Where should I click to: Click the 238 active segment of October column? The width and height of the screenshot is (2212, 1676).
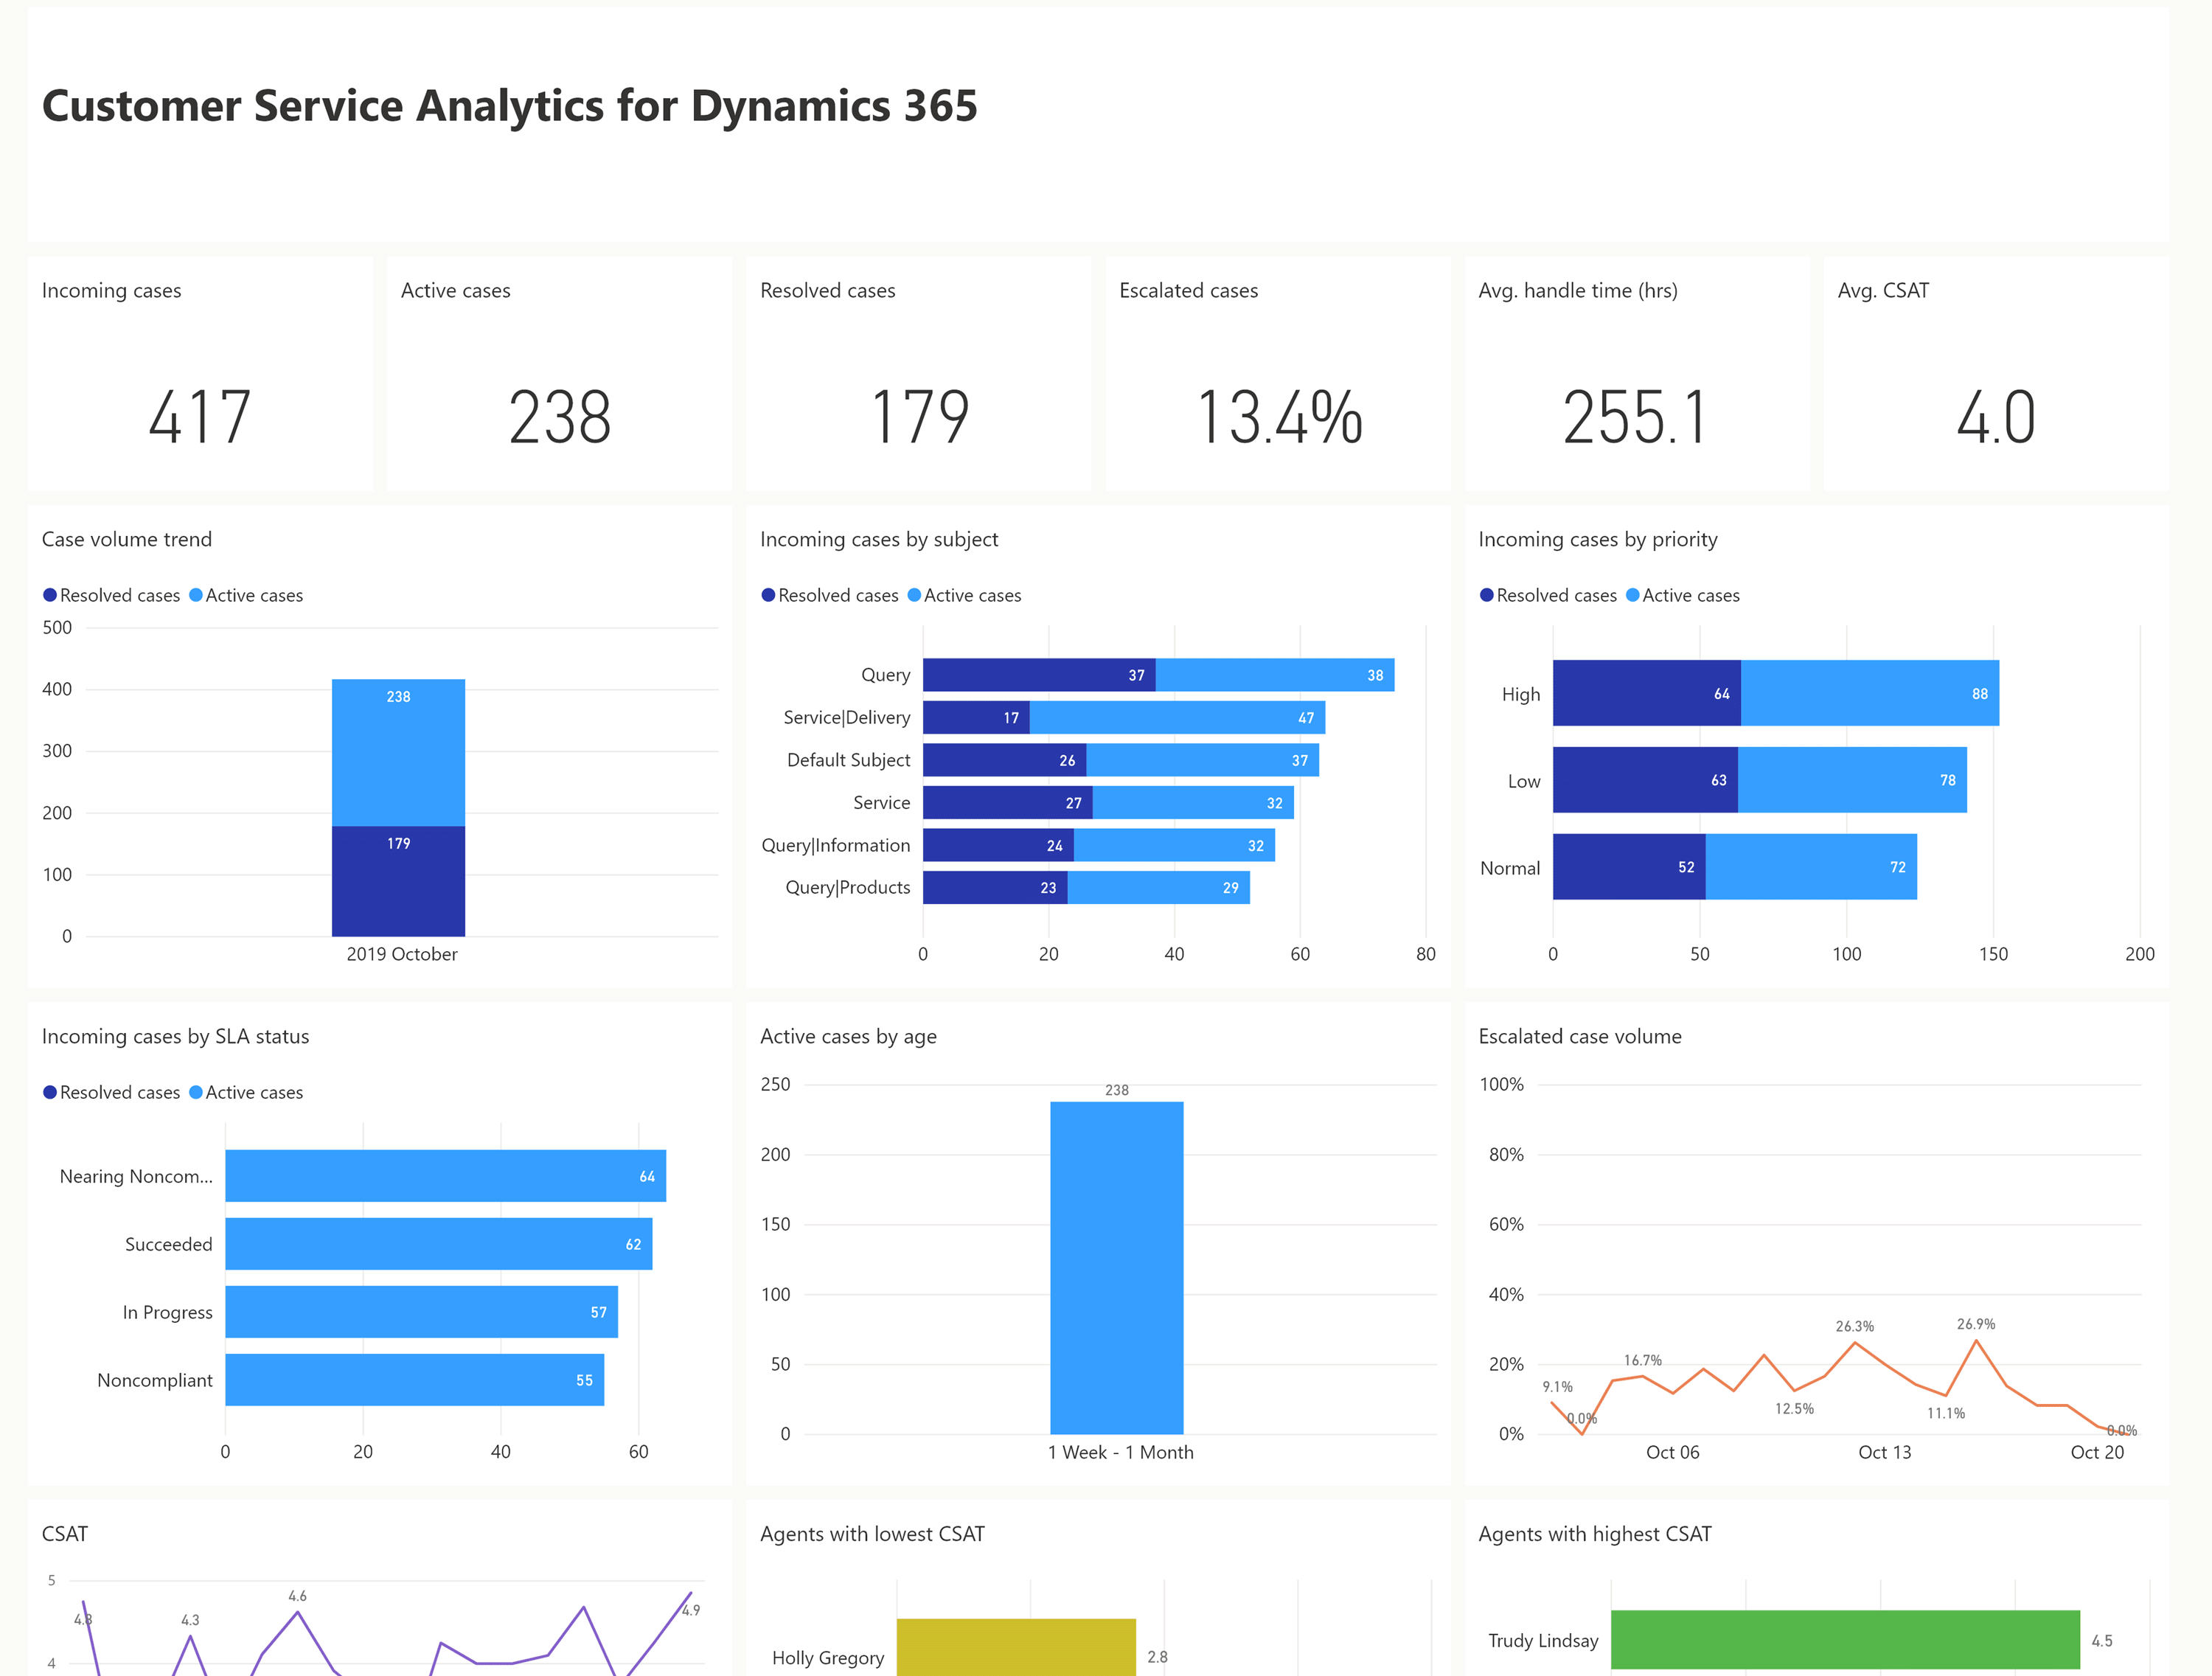pyautogui.click(x=398, y=753)
